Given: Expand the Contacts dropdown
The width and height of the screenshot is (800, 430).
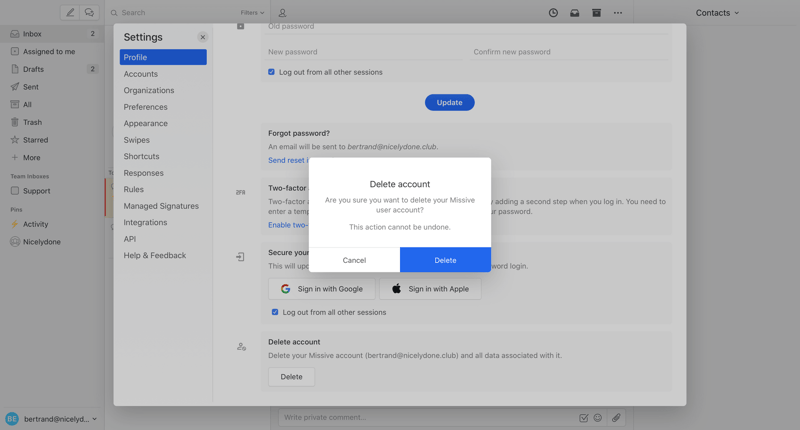Looking at the screenshot, I should [x=717, y=13].
